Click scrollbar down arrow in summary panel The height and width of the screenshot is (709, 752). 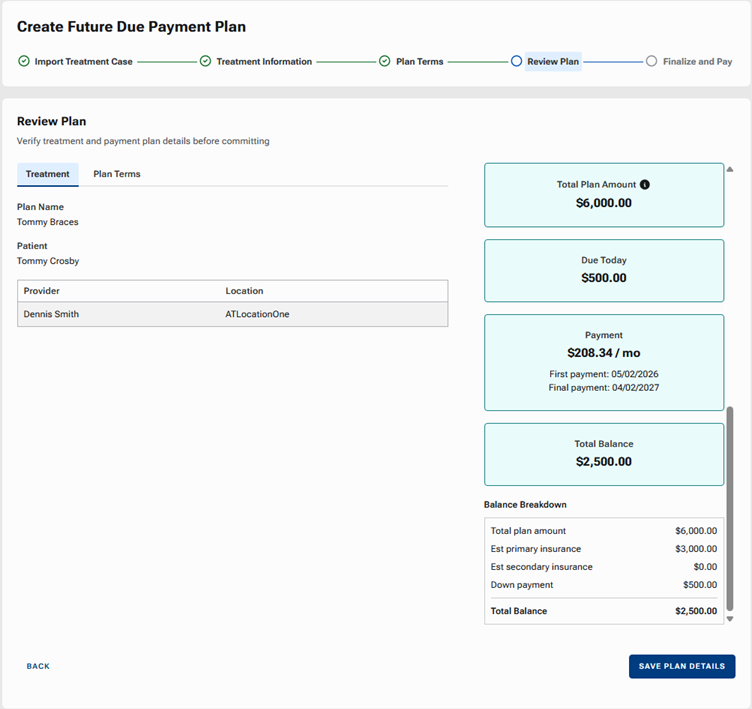pos(730,619)
